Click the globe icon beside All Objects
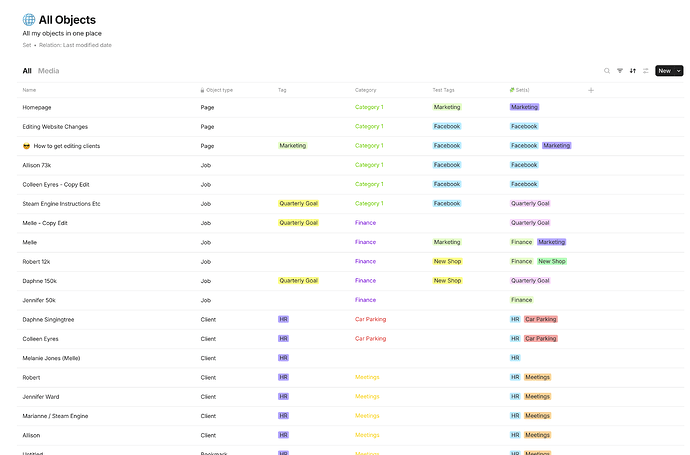Viewport: 690px width, 455px height. [x=29, y=20]
